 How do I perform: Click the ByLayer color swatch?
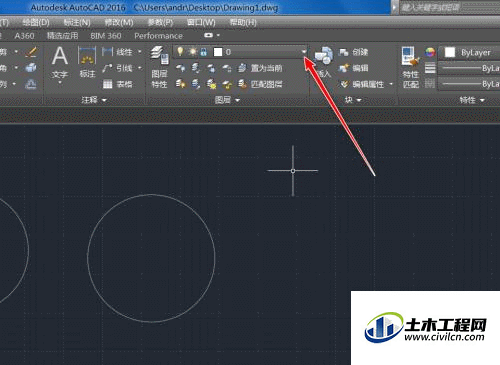450,52
